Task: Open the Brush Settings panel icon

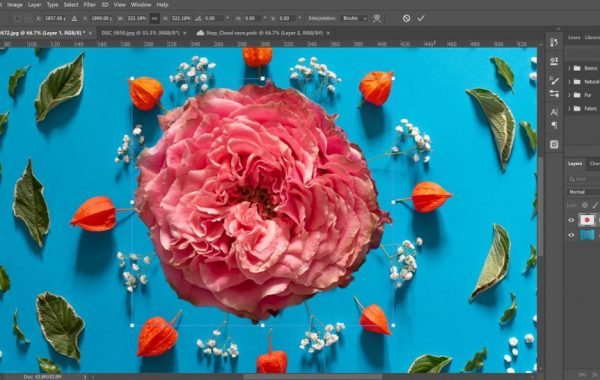Action: point(554,94)
